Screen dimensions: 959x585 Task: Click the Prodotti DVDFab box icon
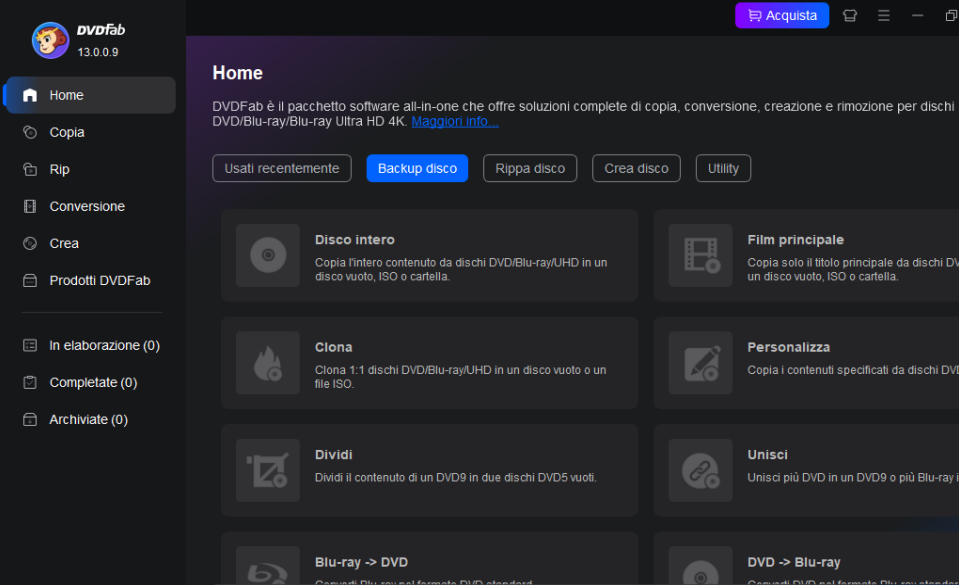[30, 280]
